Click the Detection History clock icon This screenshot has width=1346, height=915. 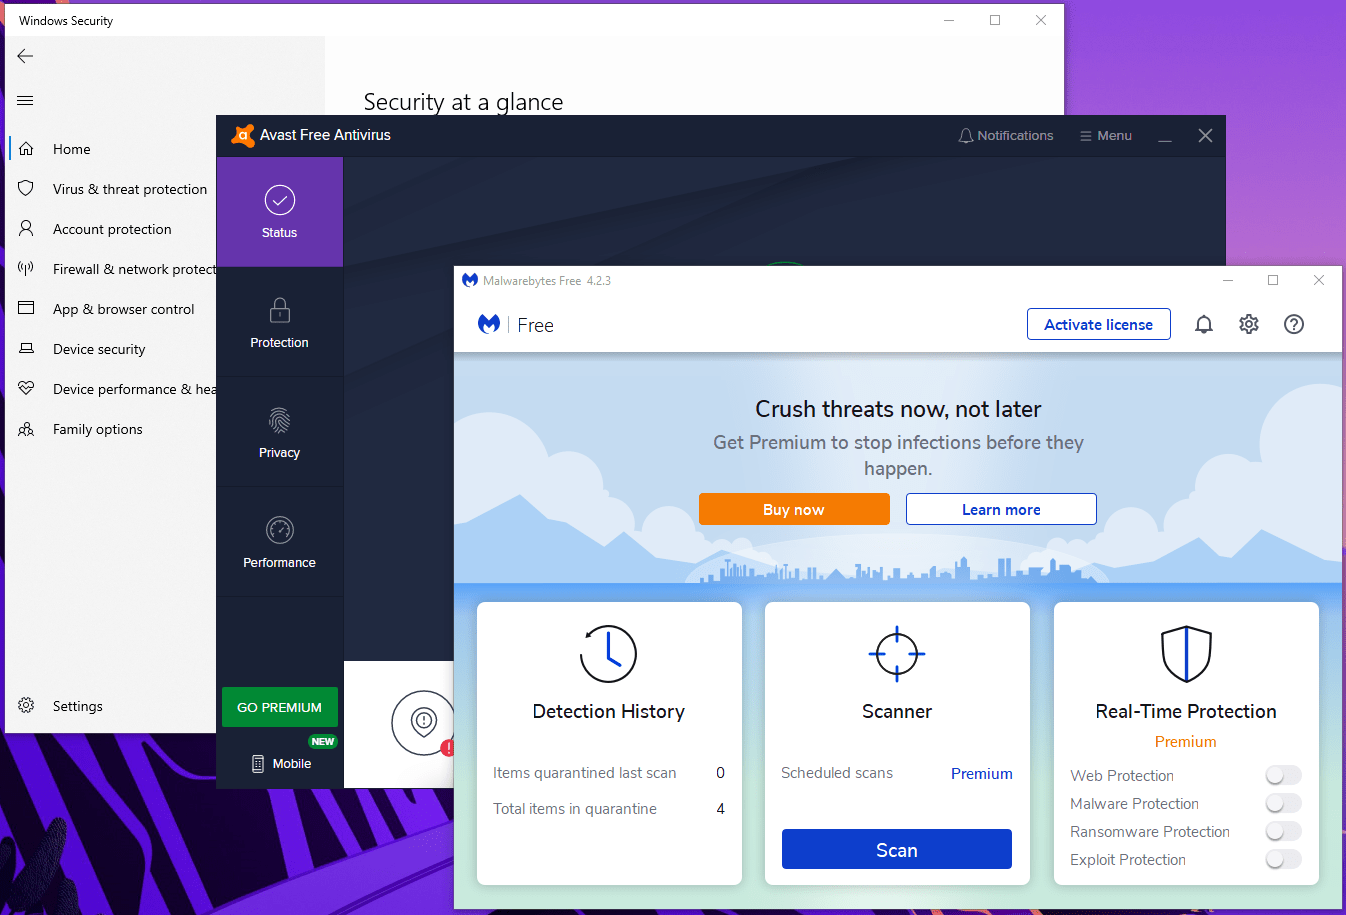609,654
